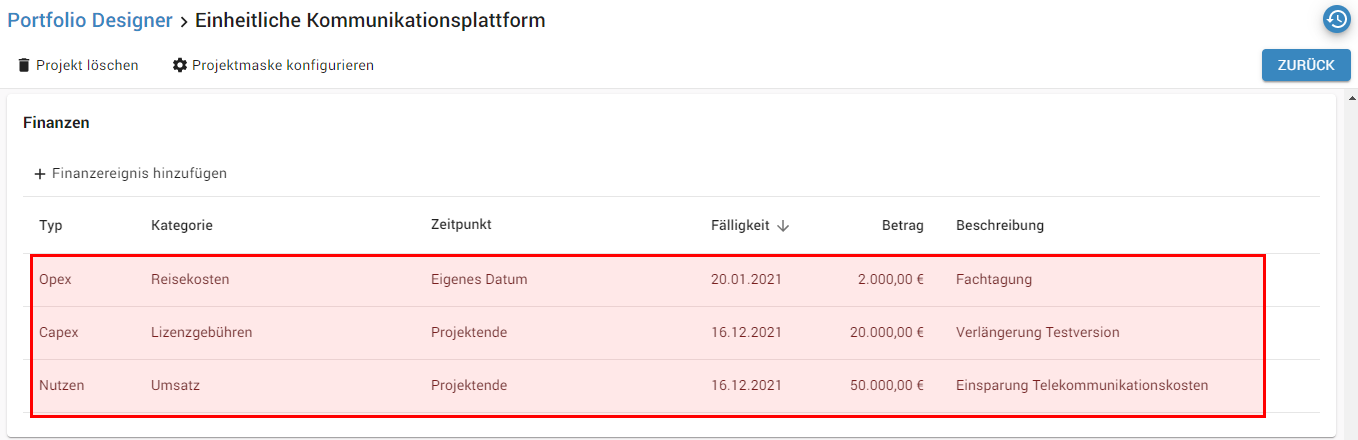
Task: Open the history clock icon
Action: click(x=1336, y=19)
